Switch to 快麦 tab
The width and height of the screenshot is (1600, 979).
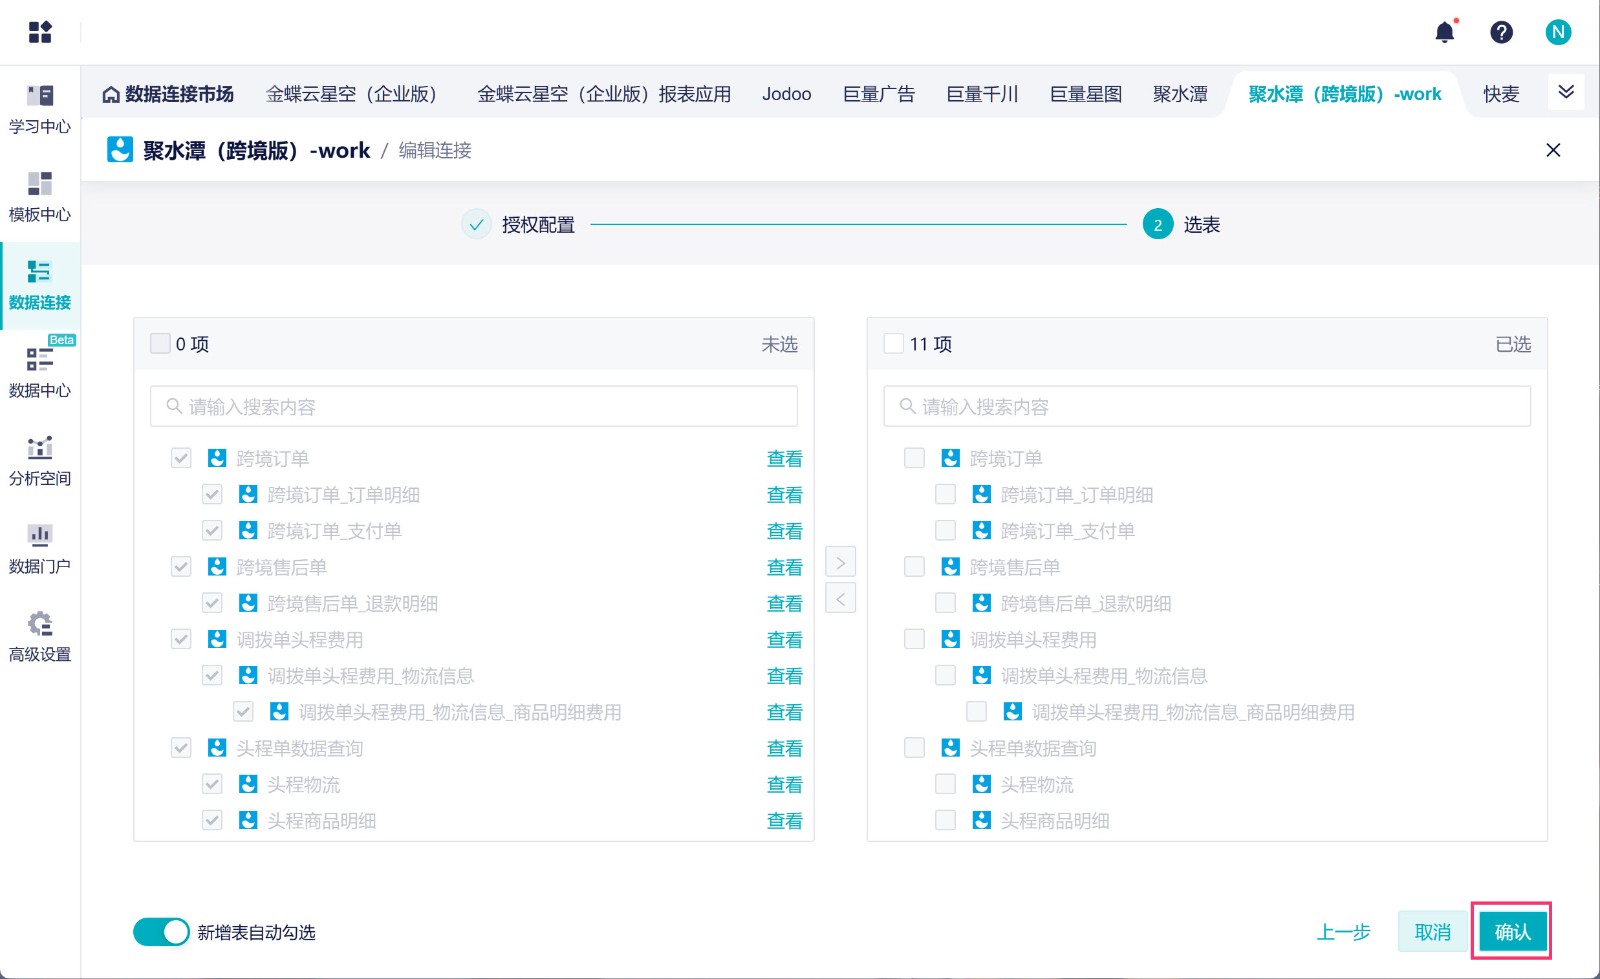point(1501,94)
